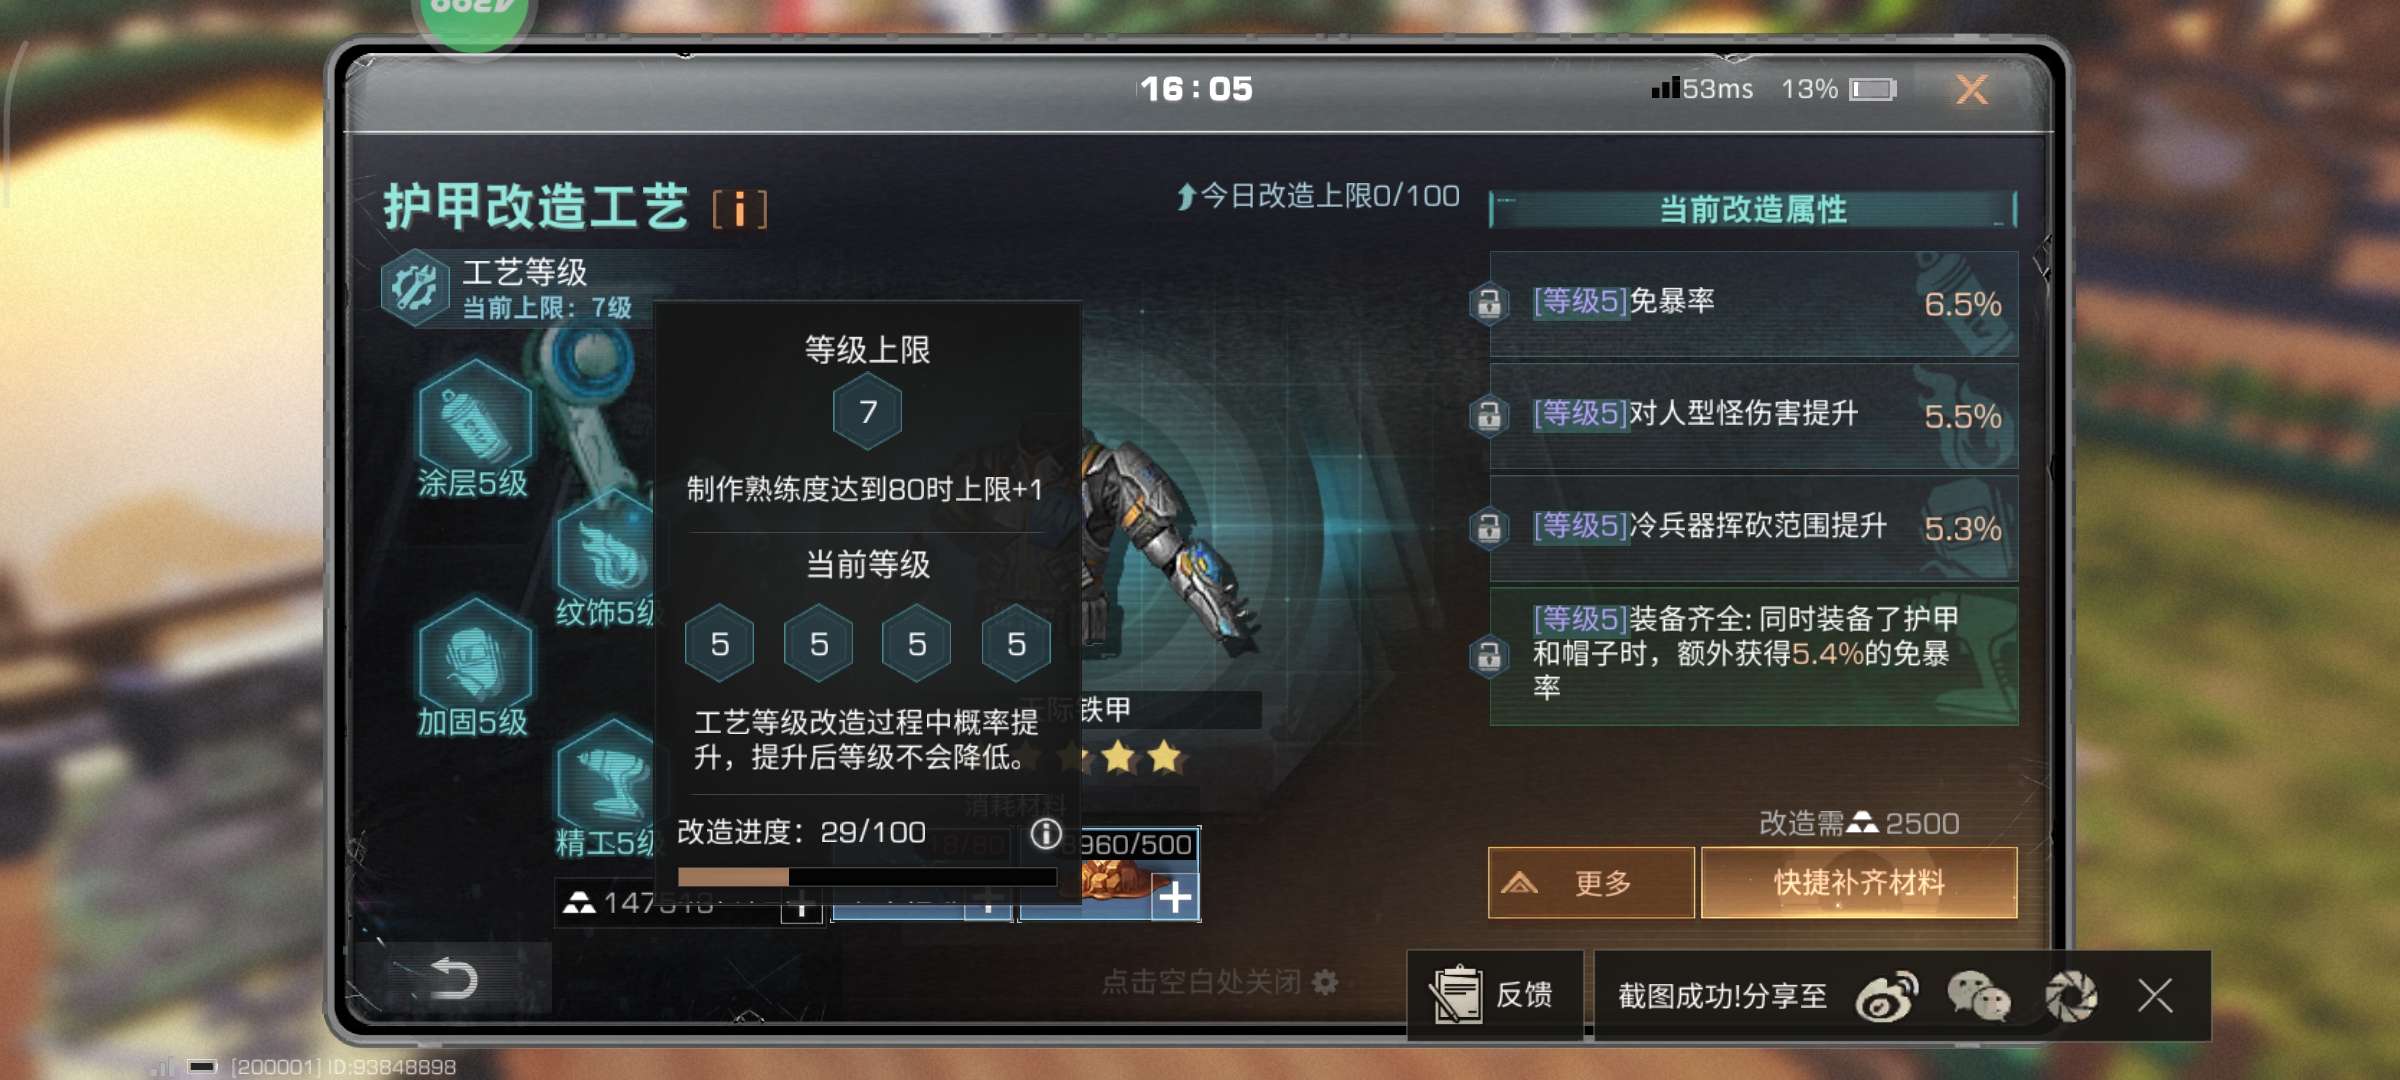Open the 反馈 feedback button
2400x1080 pixels.
pos(1495,996)
